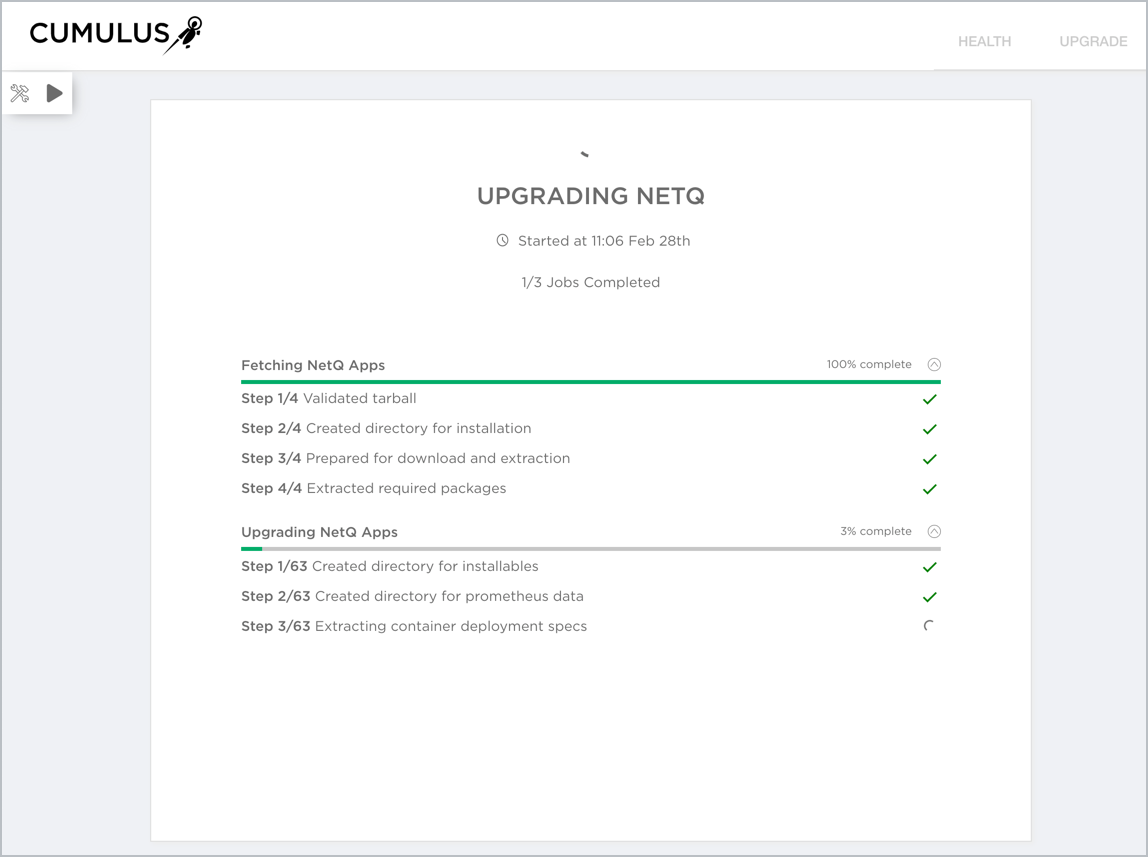The width and height of the screenshot is (1148, 857).
Task: Click the Fetching NetQ Apps heading
Action: coord(313,365)
